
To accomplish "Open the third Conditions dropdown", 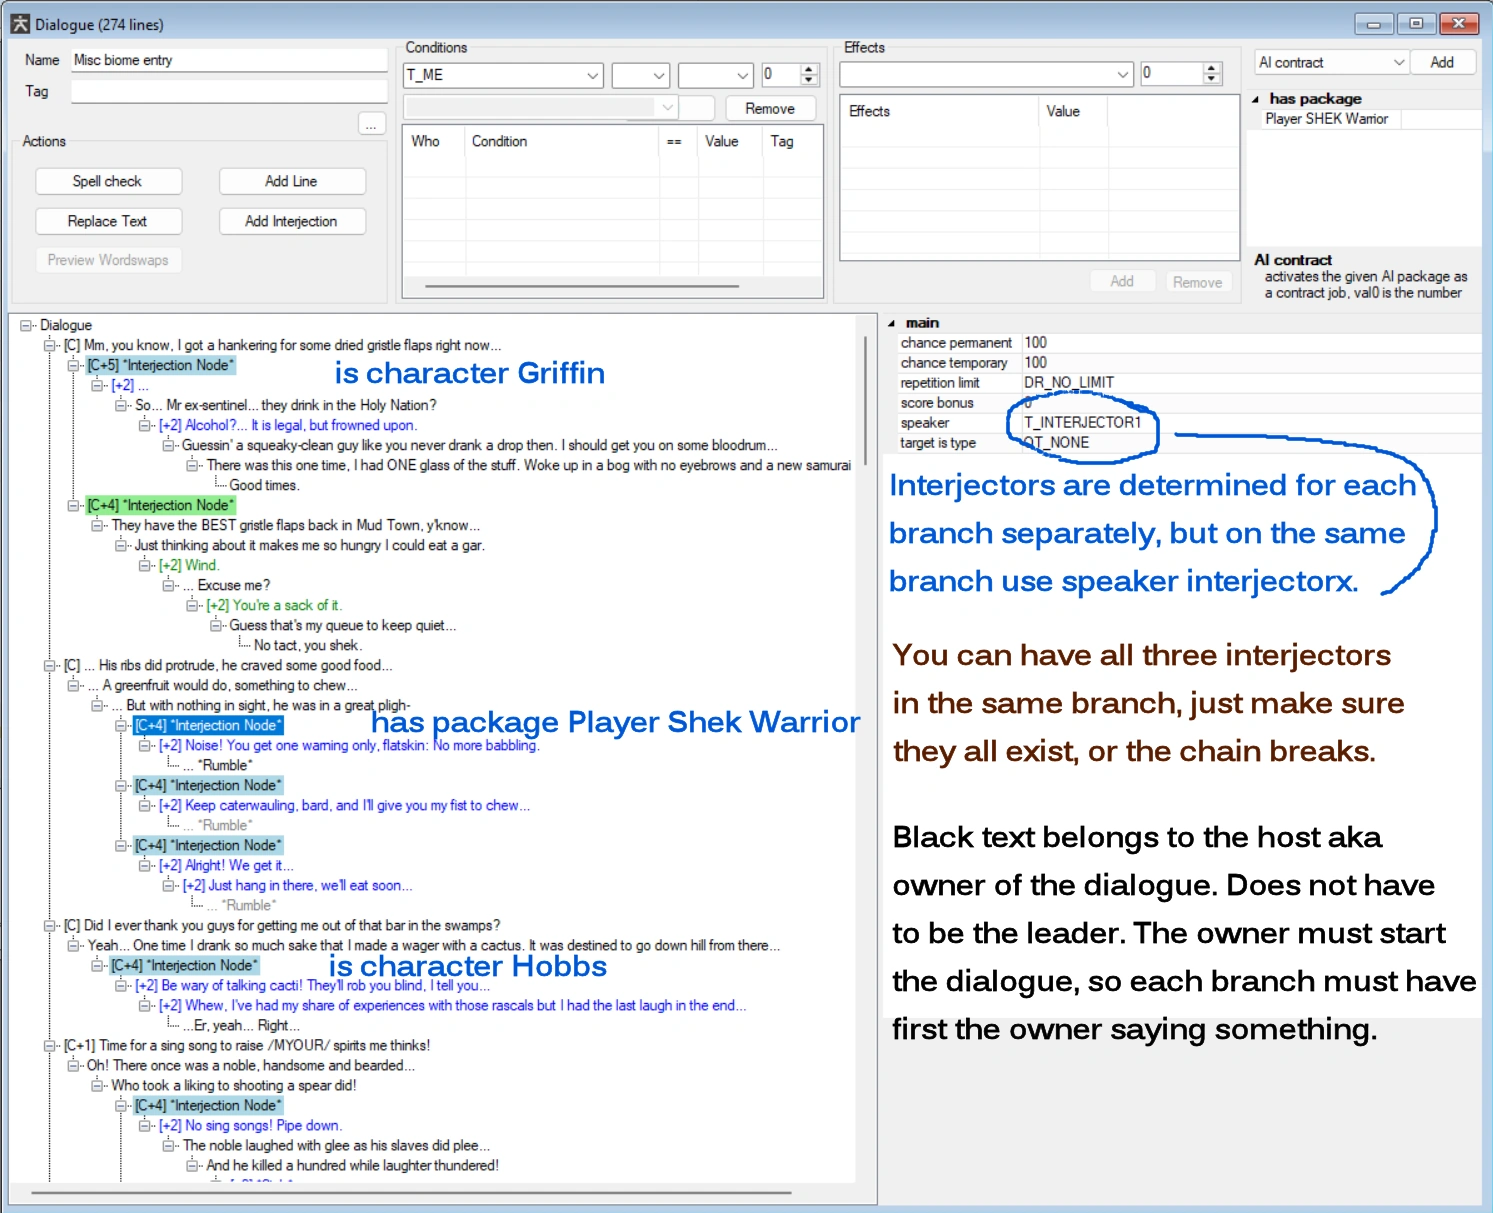I will [x=742, y=75].
